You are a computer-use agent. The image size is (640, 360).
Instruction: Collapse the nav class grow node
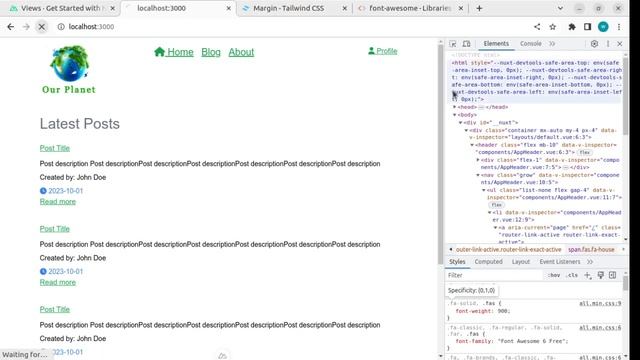click(478, 175)
